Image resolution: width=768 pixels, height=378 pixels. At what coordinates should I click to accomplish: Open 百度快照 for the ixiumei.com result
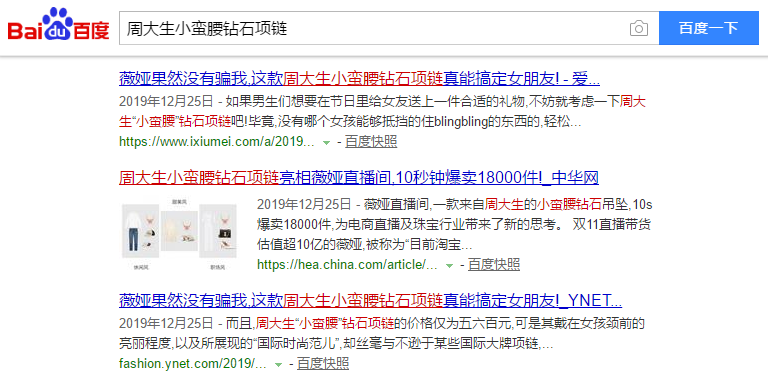pos(371,142)
